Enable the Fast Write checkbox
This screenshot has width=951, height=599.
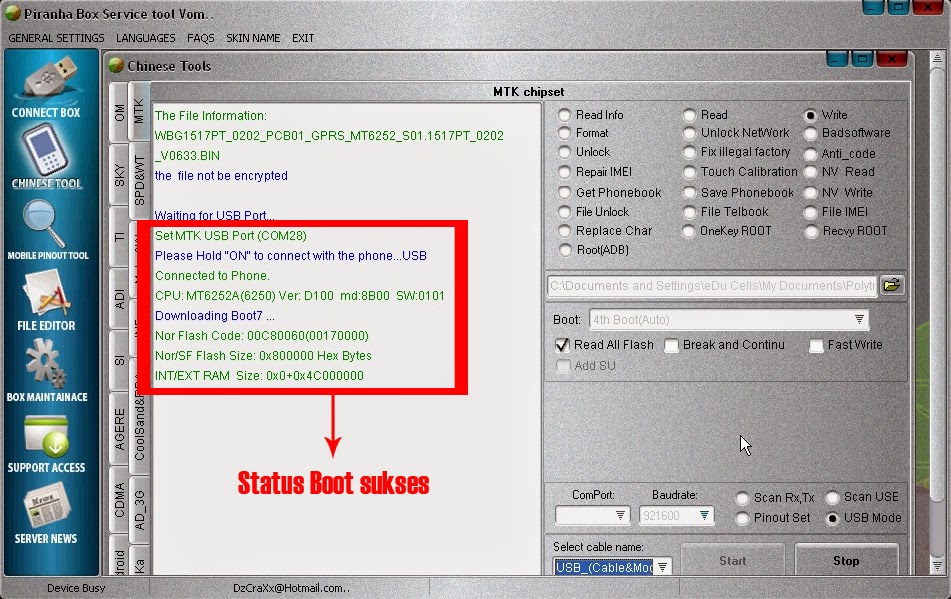pos(816,345)
